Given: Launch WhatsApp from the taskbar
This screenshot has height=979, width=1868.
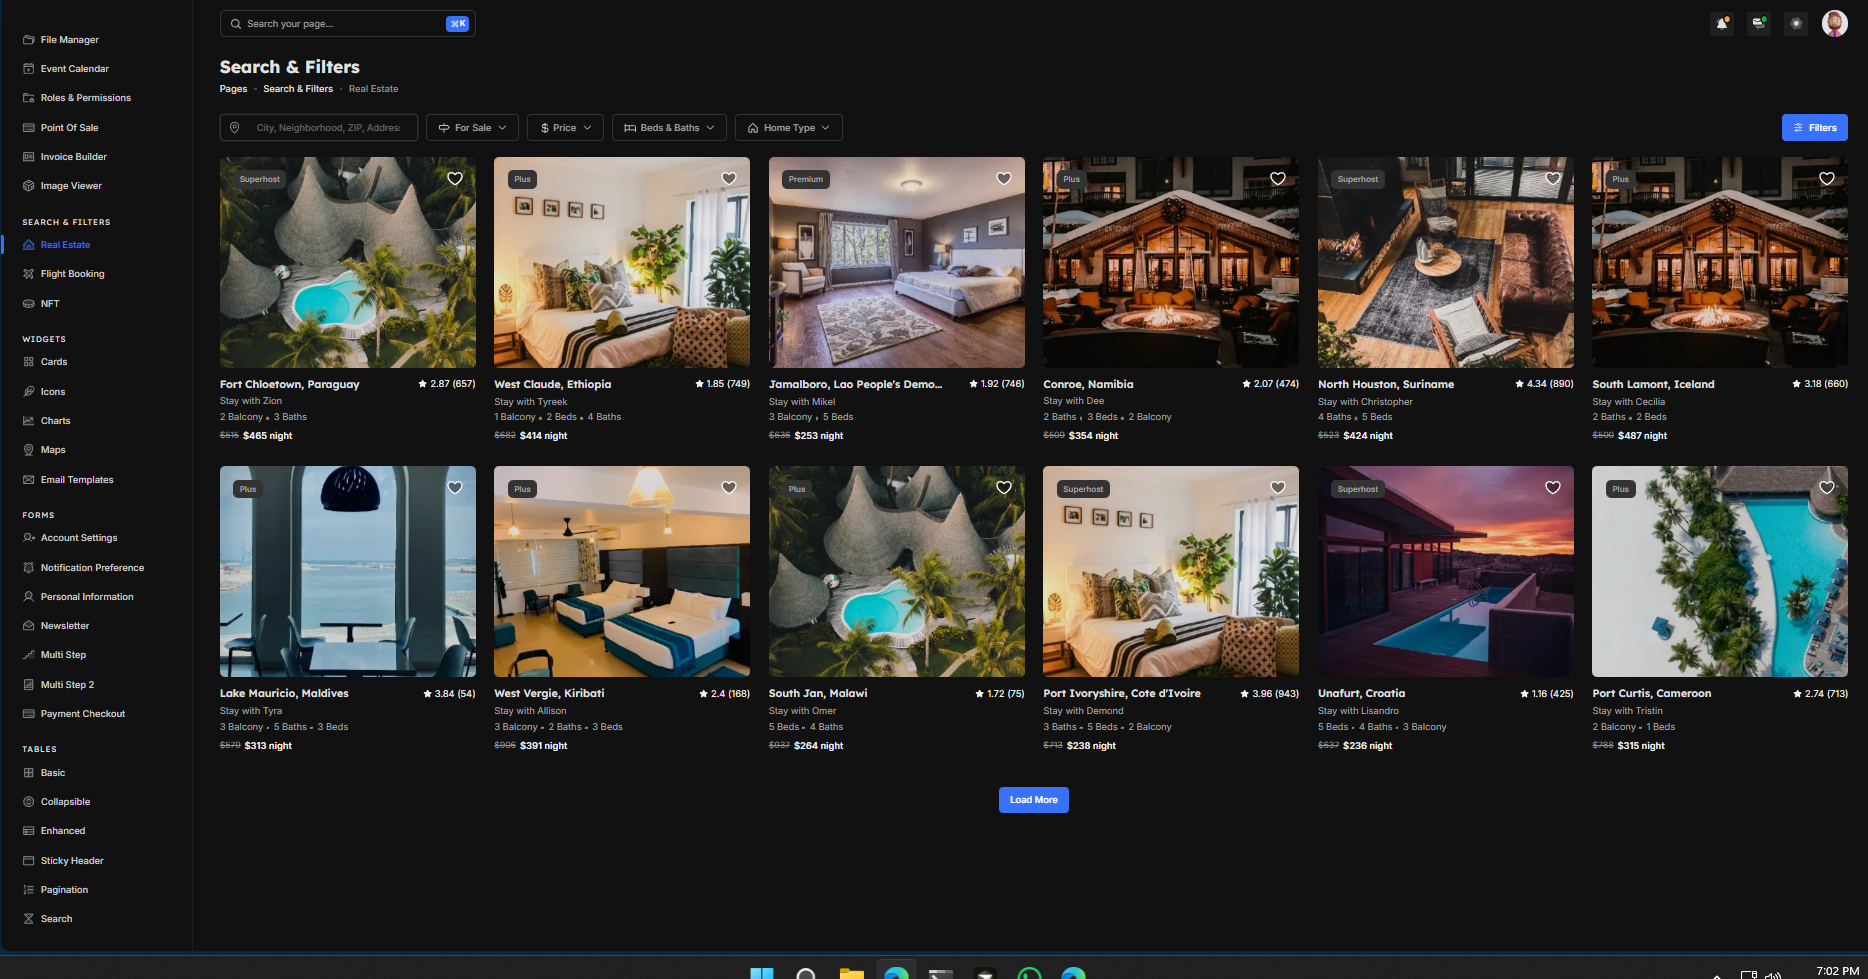Looking at the screenshot, I should [x=1029, y=972].
